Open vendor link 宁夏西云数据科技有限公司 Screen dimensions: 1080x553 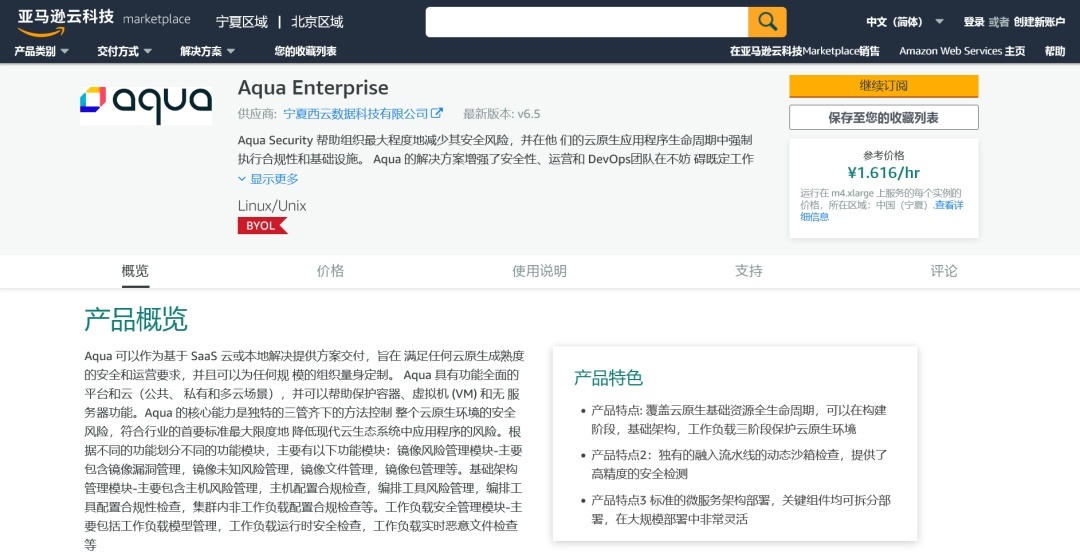click(356, 113)
